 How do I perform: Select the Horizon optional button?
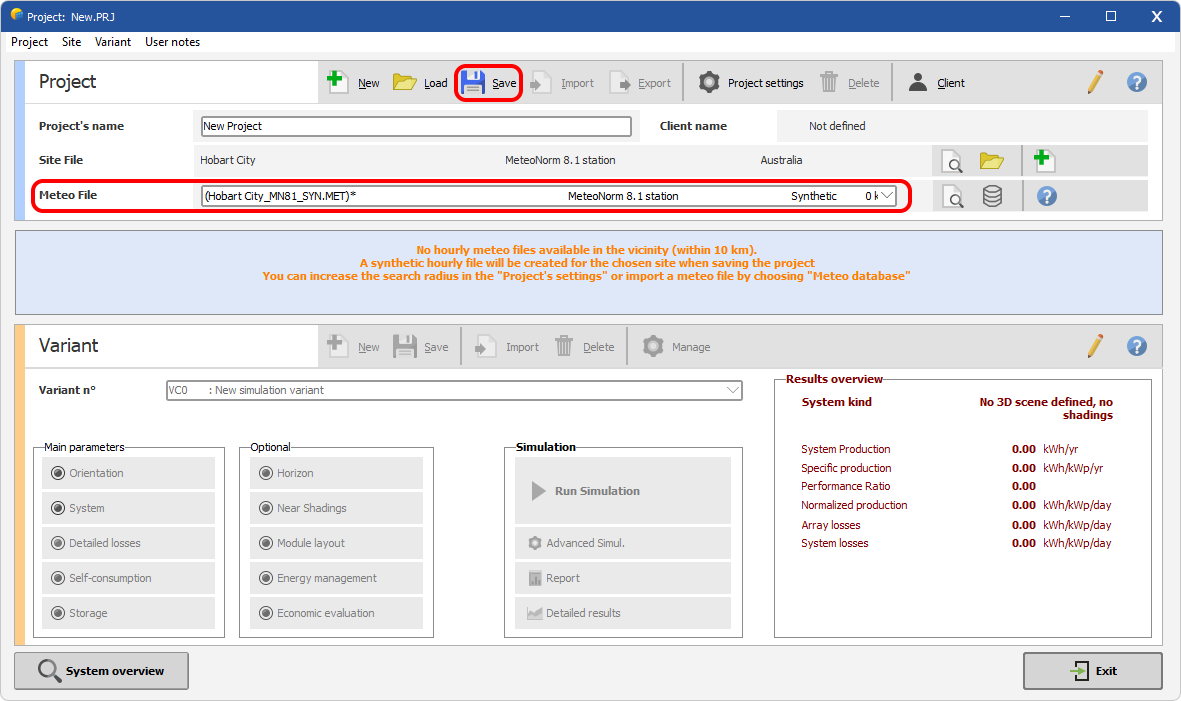point(337,473)
